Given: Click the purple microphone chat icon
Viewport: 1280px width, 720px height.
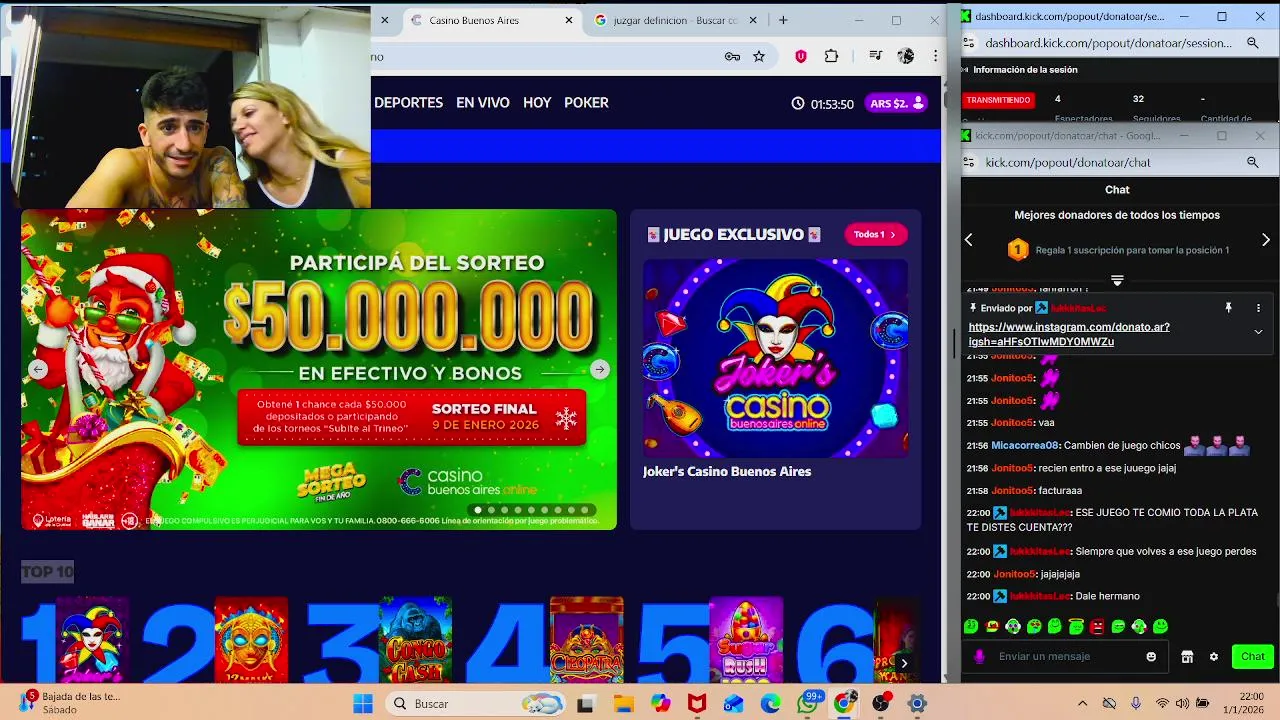Looking at the screenshot, I should (979, 657).
